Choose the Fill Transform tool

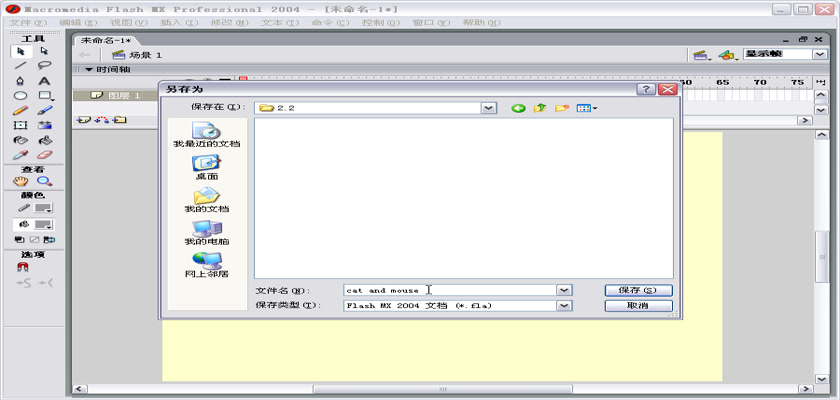click(44, 125)
